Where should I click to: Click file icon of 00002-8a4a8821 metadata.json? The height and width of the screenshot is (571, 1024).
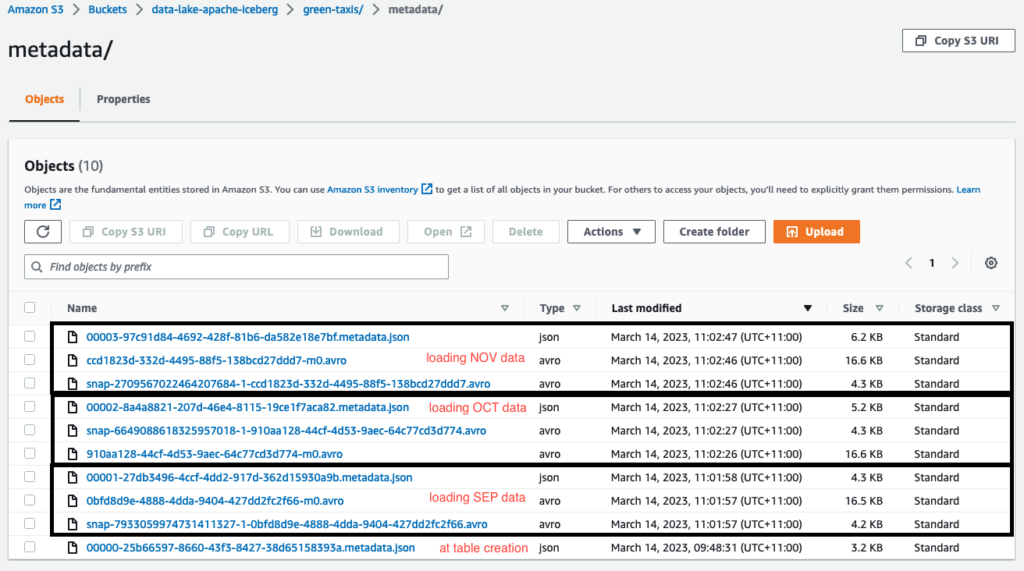click(x=72, y=407)
